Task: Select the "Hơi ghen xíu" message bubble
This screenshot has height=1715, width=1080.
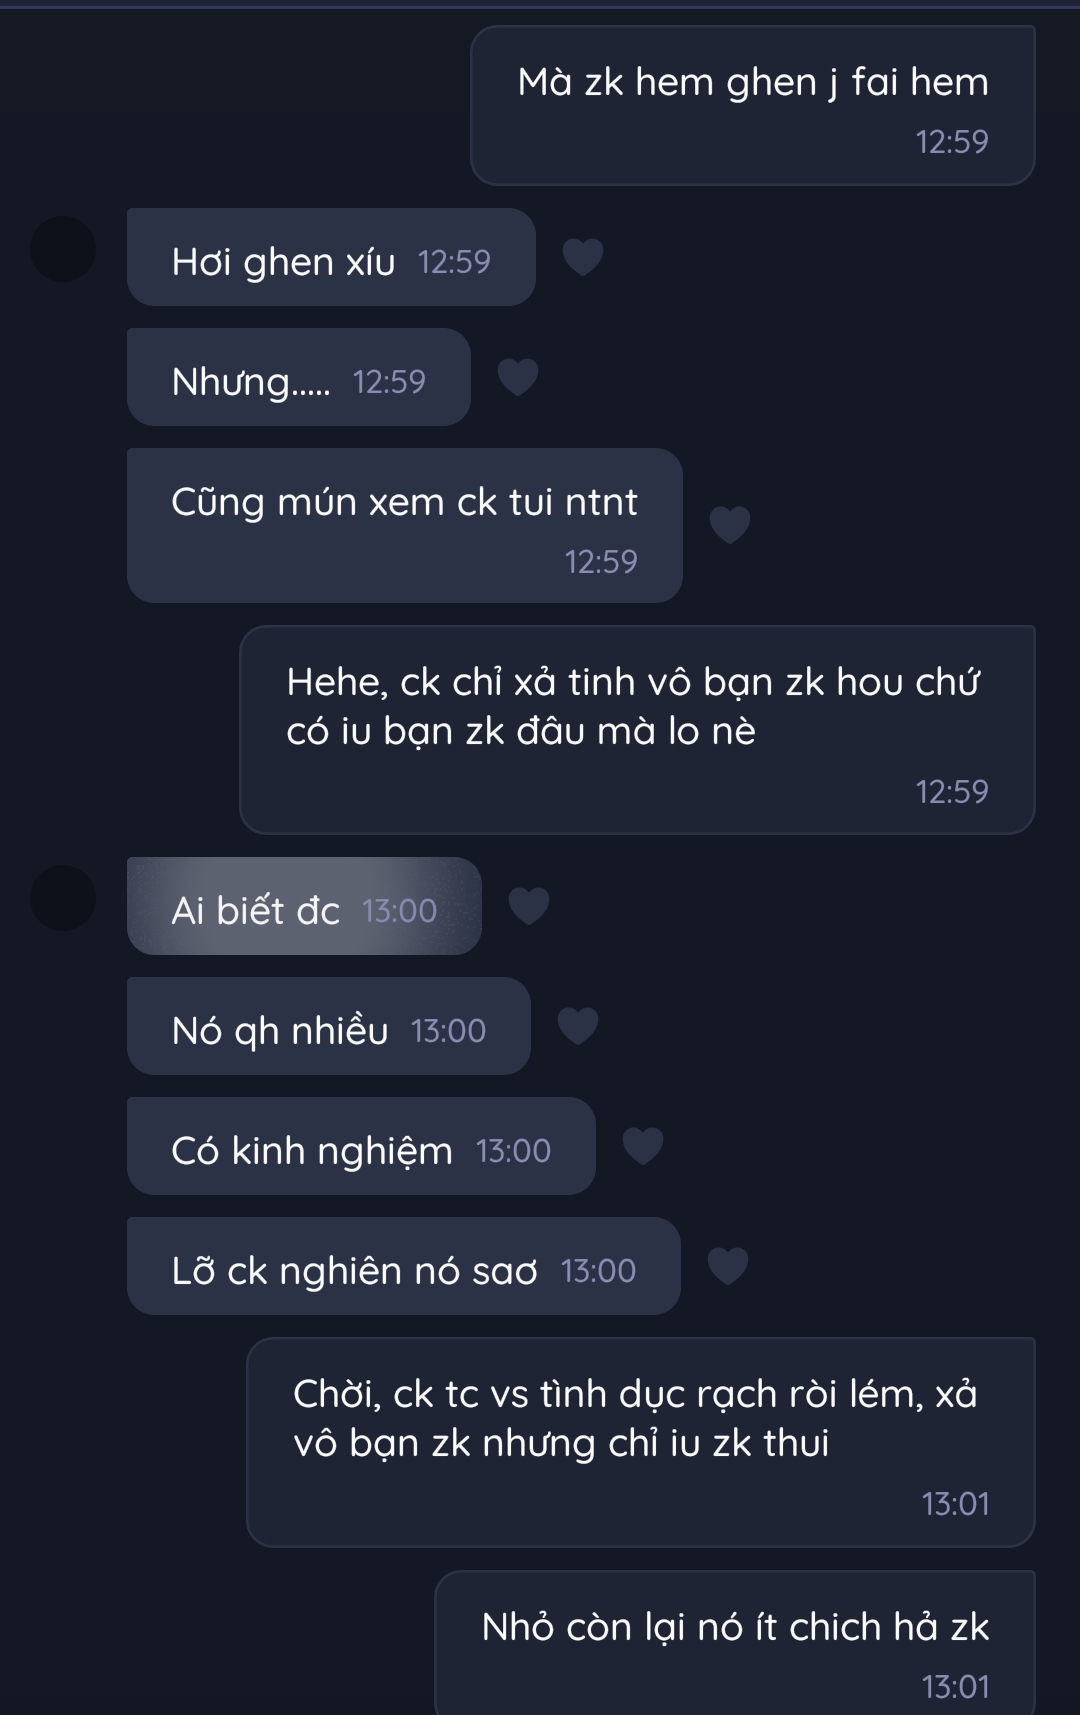Action: [x=330, y=258]
